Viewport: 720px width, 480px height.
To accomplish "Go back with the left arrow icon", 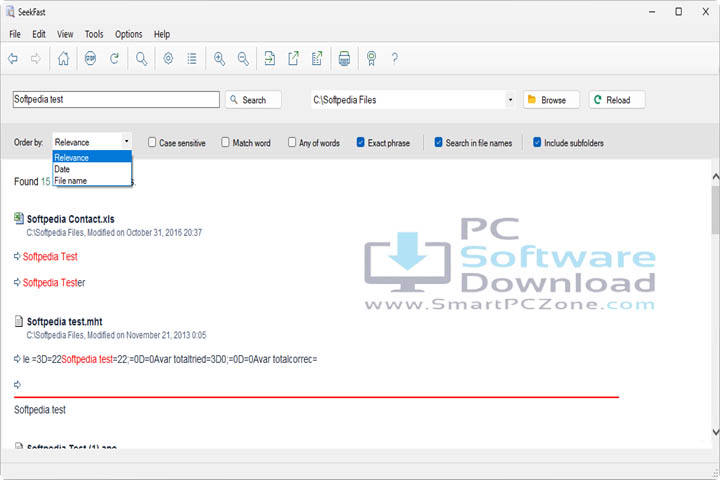I will pos(13,58).
